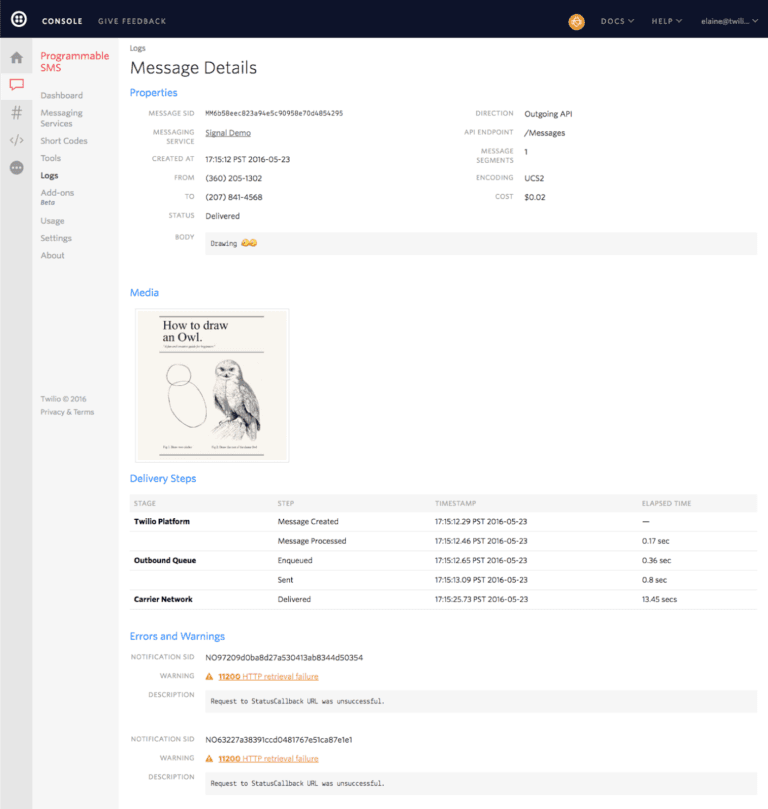
Task: Click the Twilio logo icon
Action: (17, 20)
